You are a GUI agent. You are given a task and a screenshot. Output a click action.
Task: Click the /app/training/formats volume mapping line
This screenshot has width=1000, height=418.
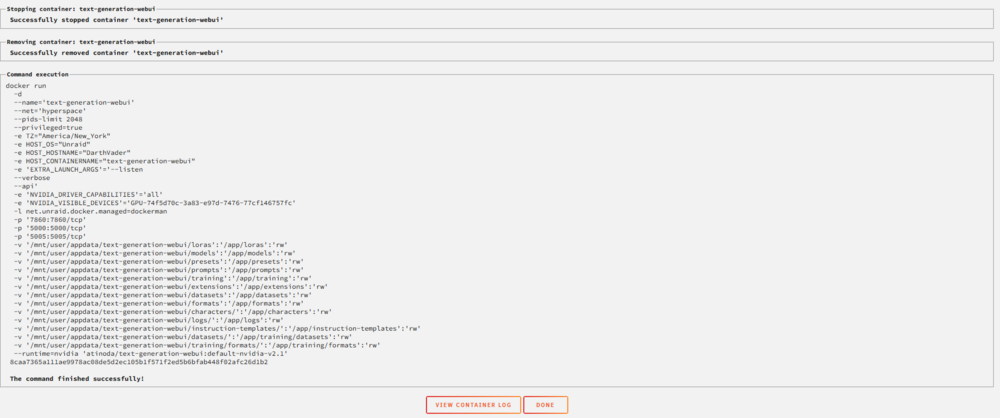click(197, 345)
